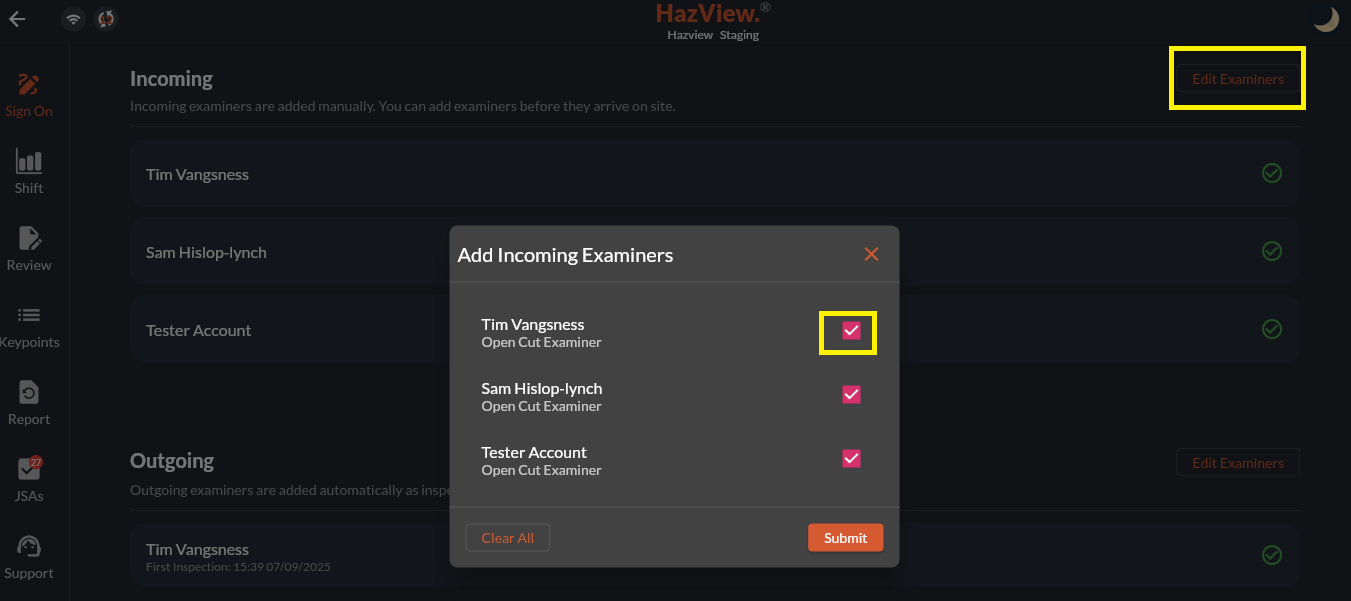The image size is (1351, 601).
Task: Click the Tester Account incoming row checkmark
Action: click(1272, 329)
